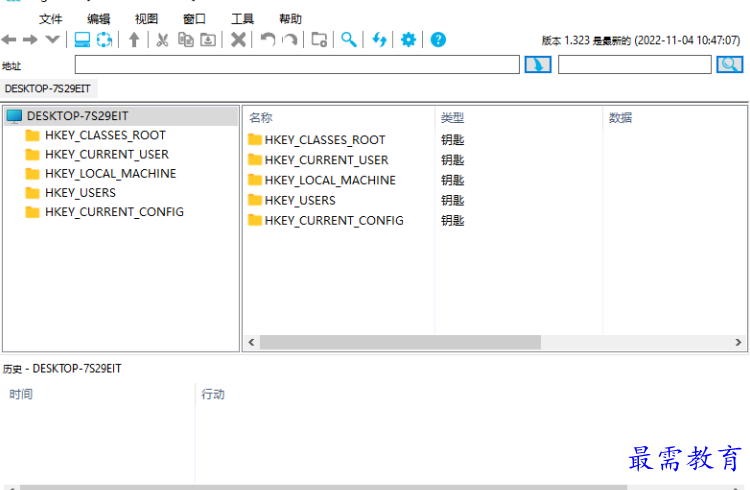
Task: Open the 窗口 menu
Action: [x=194, y=19]
